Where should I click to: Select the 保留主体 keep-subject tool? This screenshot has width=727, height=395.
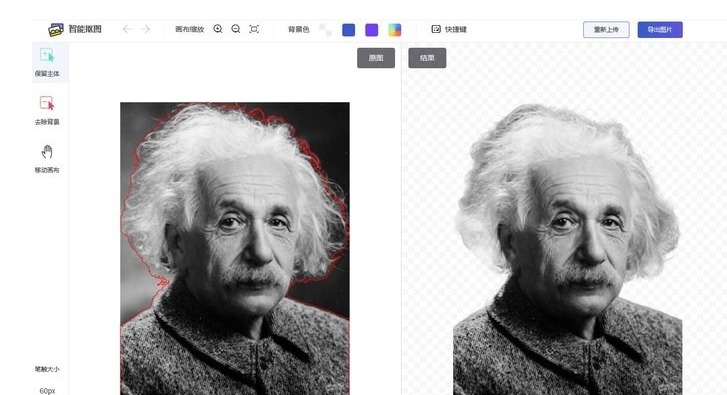click(x=47, y=62)
